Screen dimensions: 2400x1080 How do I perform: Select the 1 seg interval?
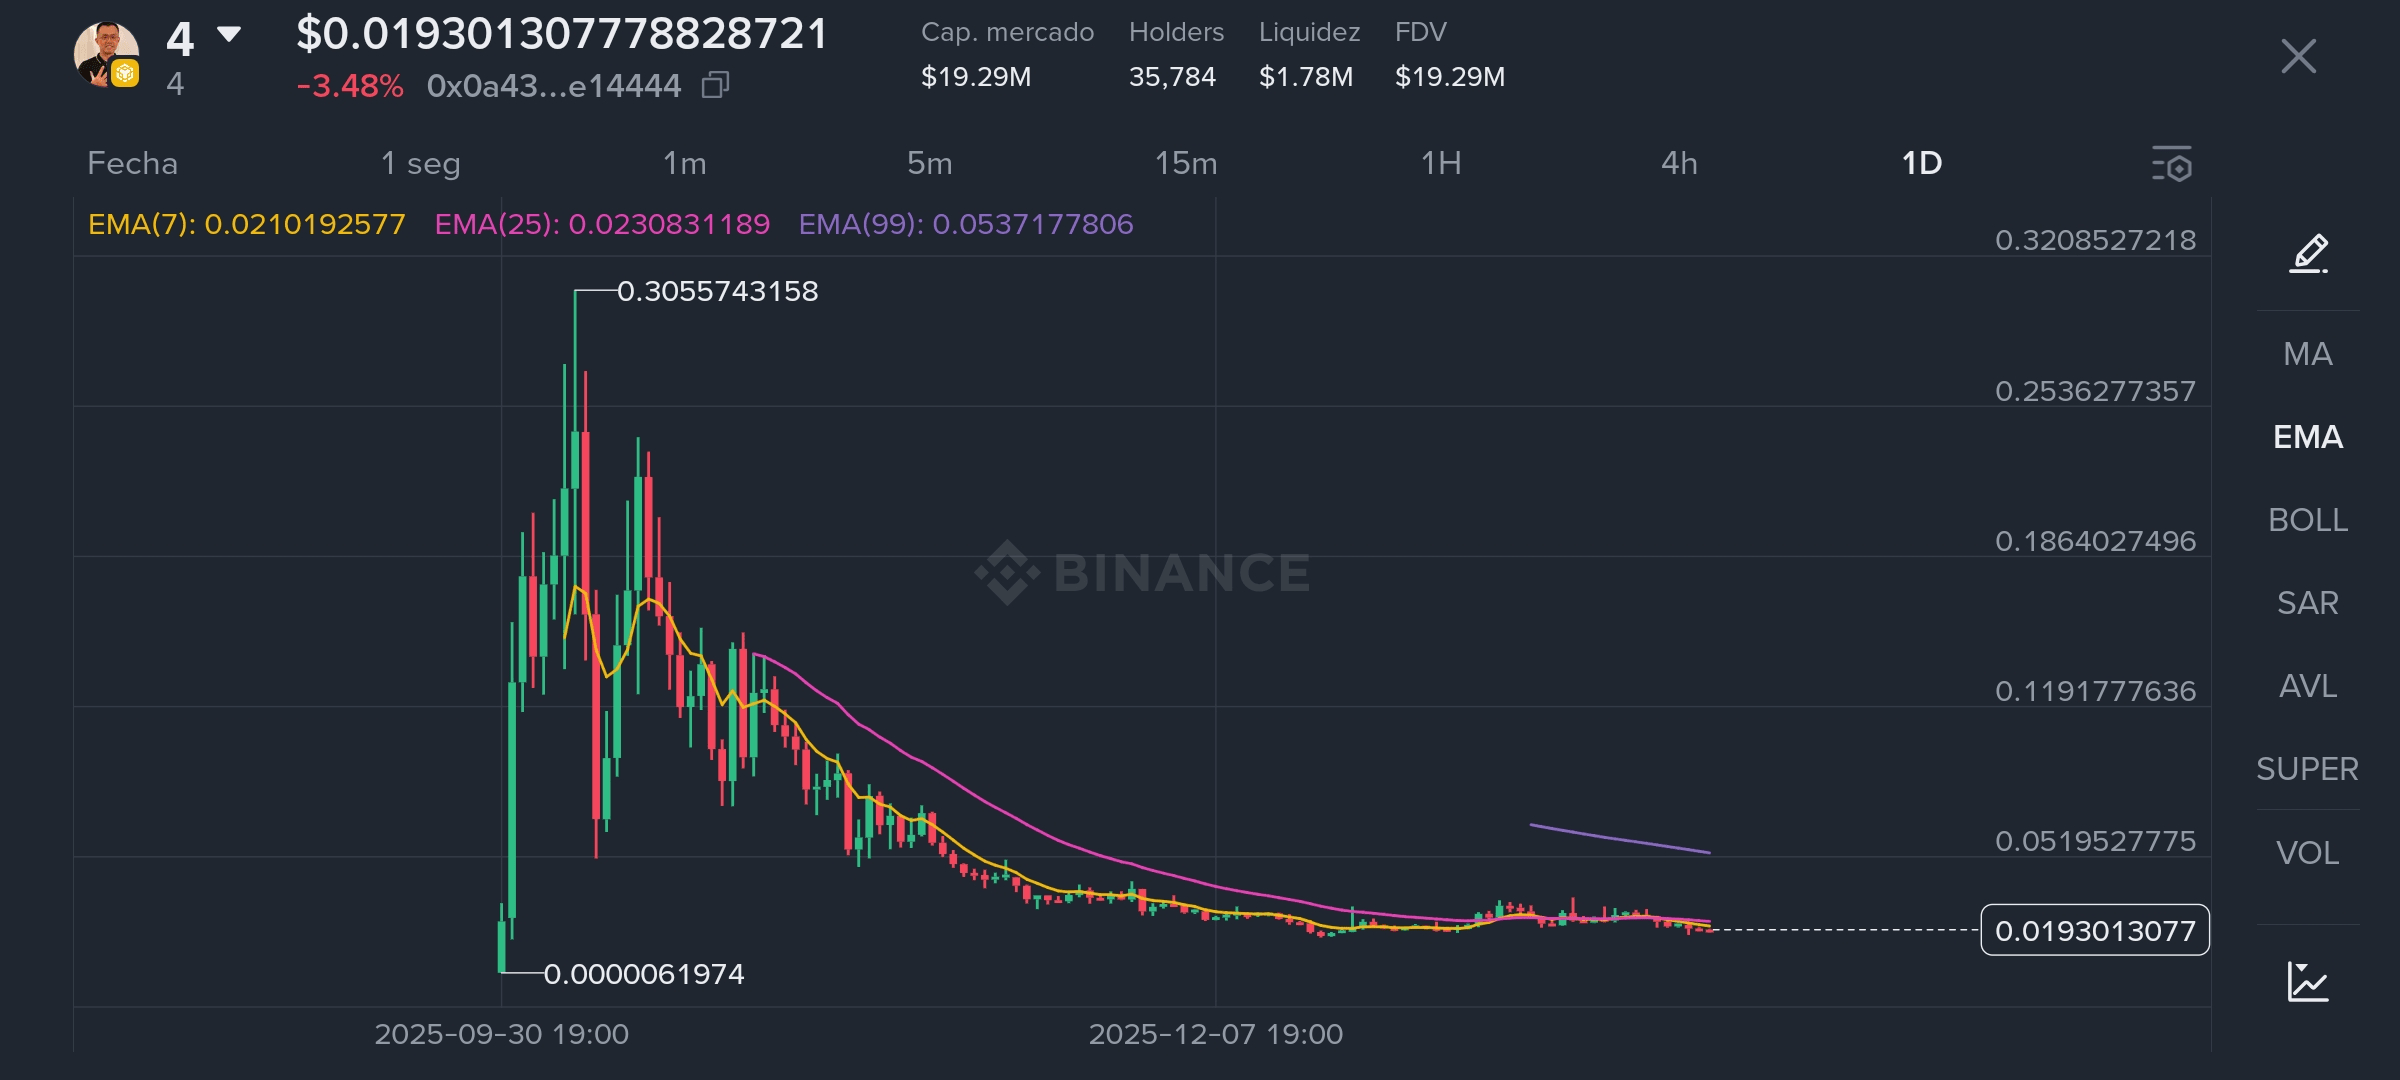[x=420, y=163]
